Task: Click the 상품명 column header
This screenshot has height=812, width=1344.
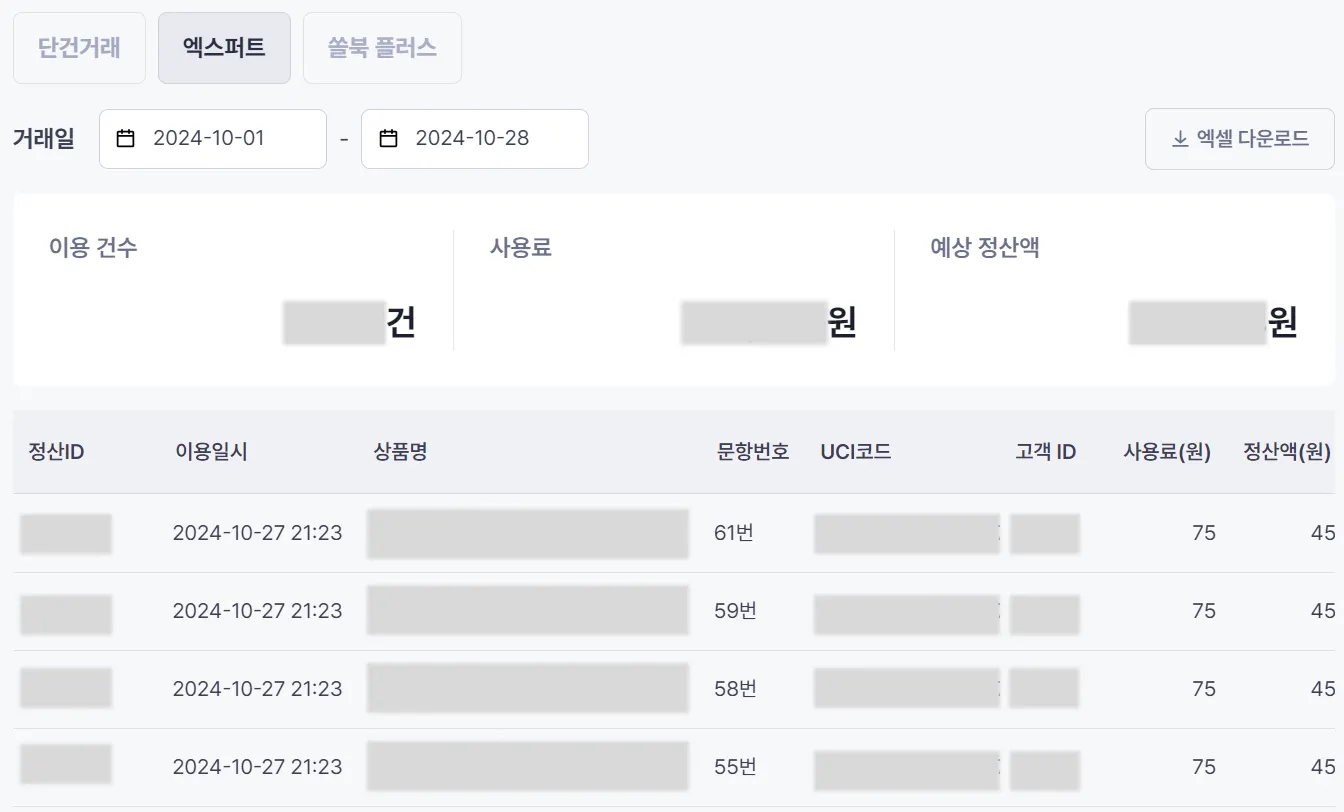Action: pyautogui.click(x=400, y=452)
